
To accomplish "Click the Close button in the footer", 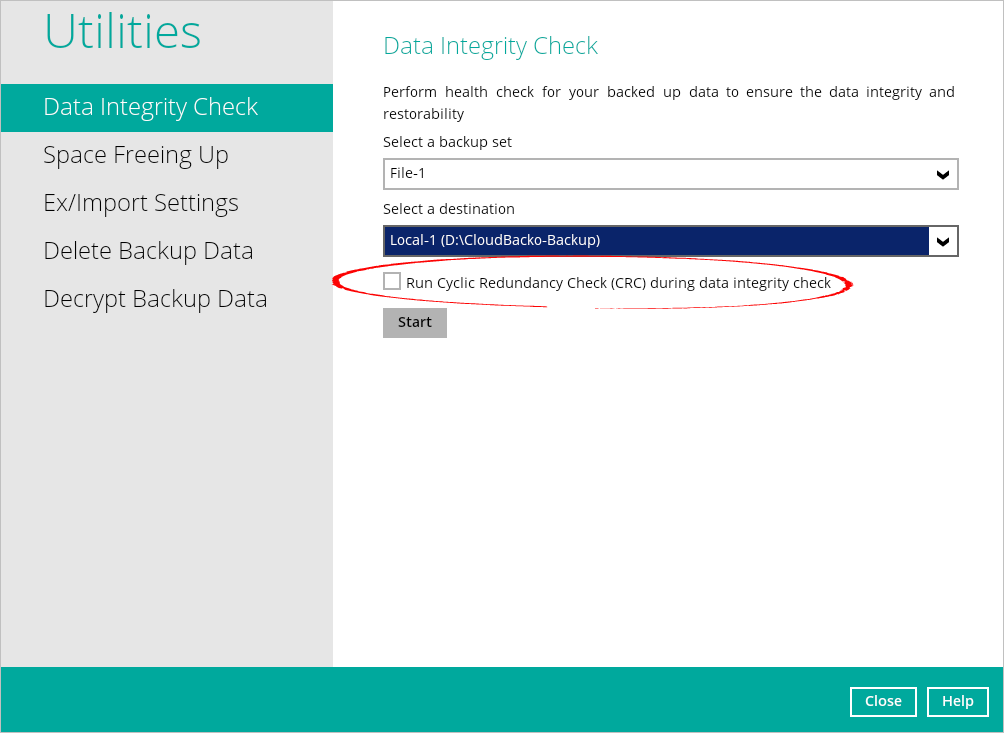I will 883,701.
